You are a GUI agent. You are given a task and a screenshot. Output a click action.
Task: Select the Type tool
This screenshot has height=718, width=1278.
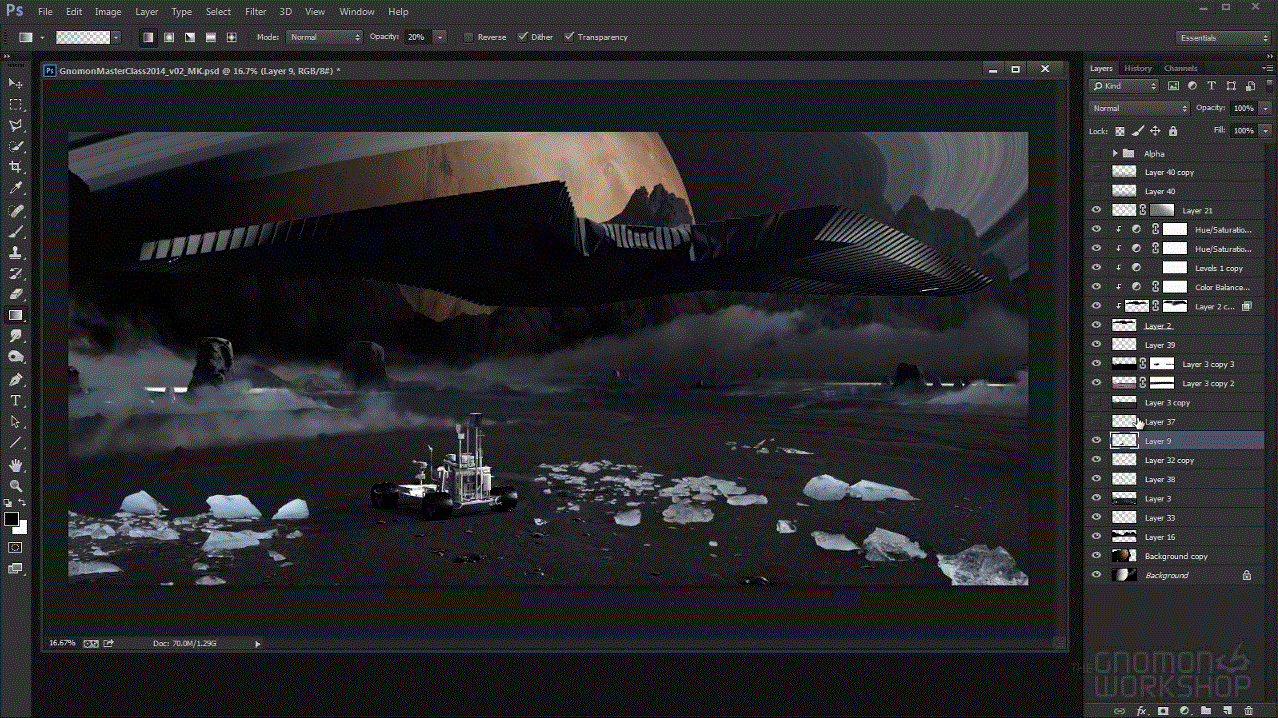pos(15,401)
